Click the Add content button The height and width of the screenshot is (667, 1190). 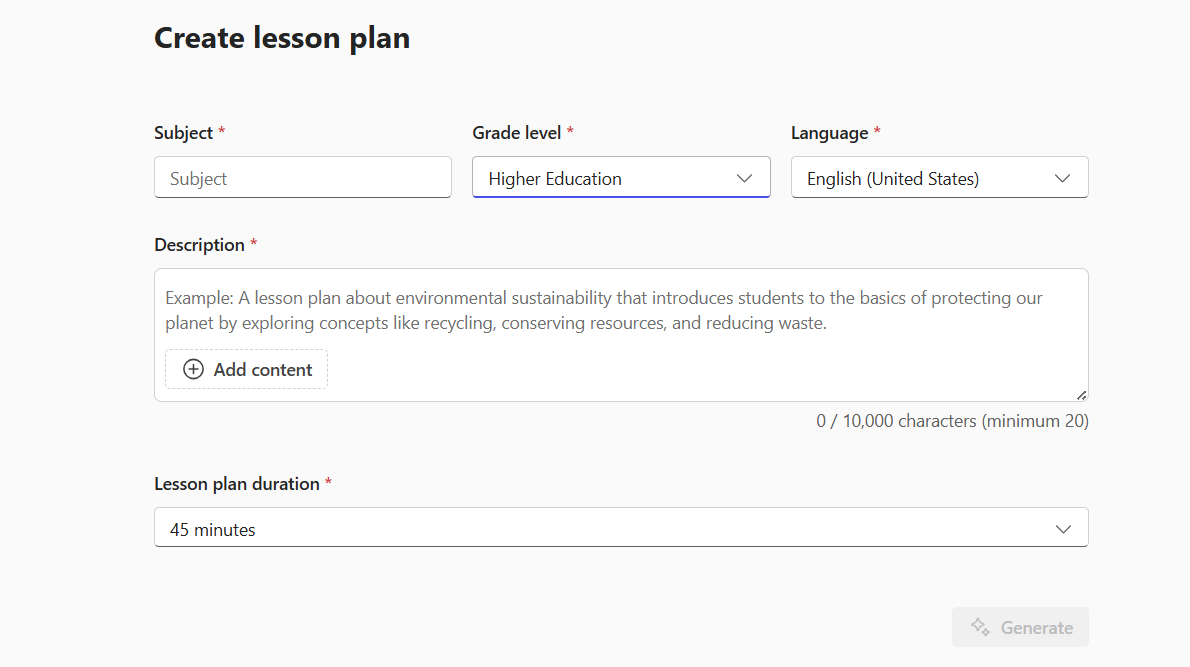pyautogui.click(x=246, y=369)
